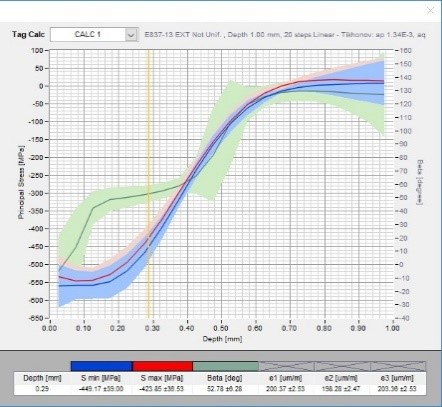Click the 0.29 depth value cell
The image size is (442, 407).
[x=42, y=389]
